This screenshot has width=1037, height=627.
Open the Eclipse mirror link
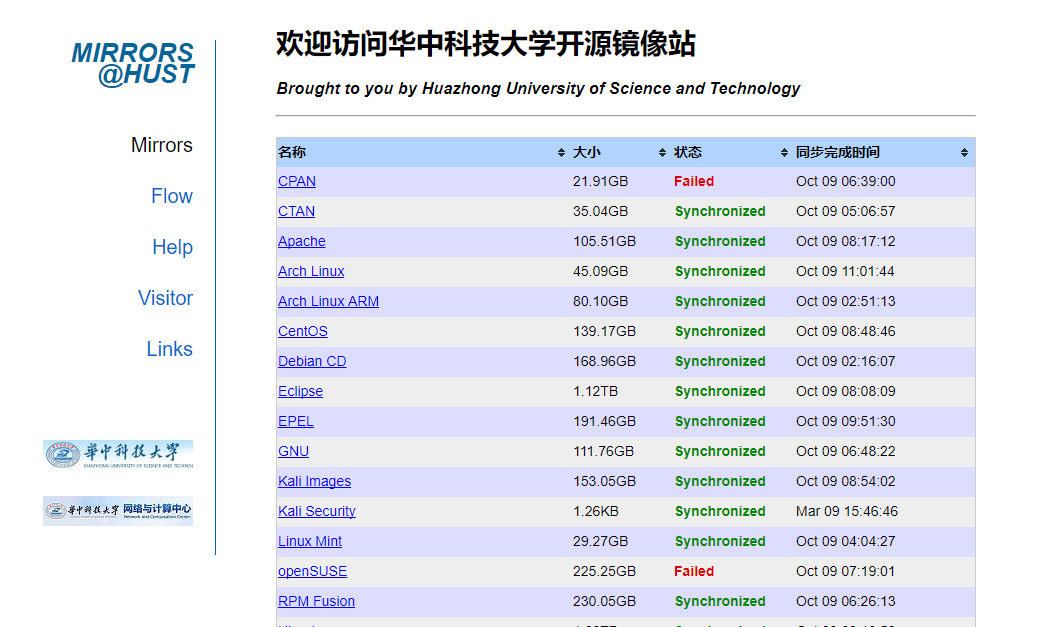(300, 391)
